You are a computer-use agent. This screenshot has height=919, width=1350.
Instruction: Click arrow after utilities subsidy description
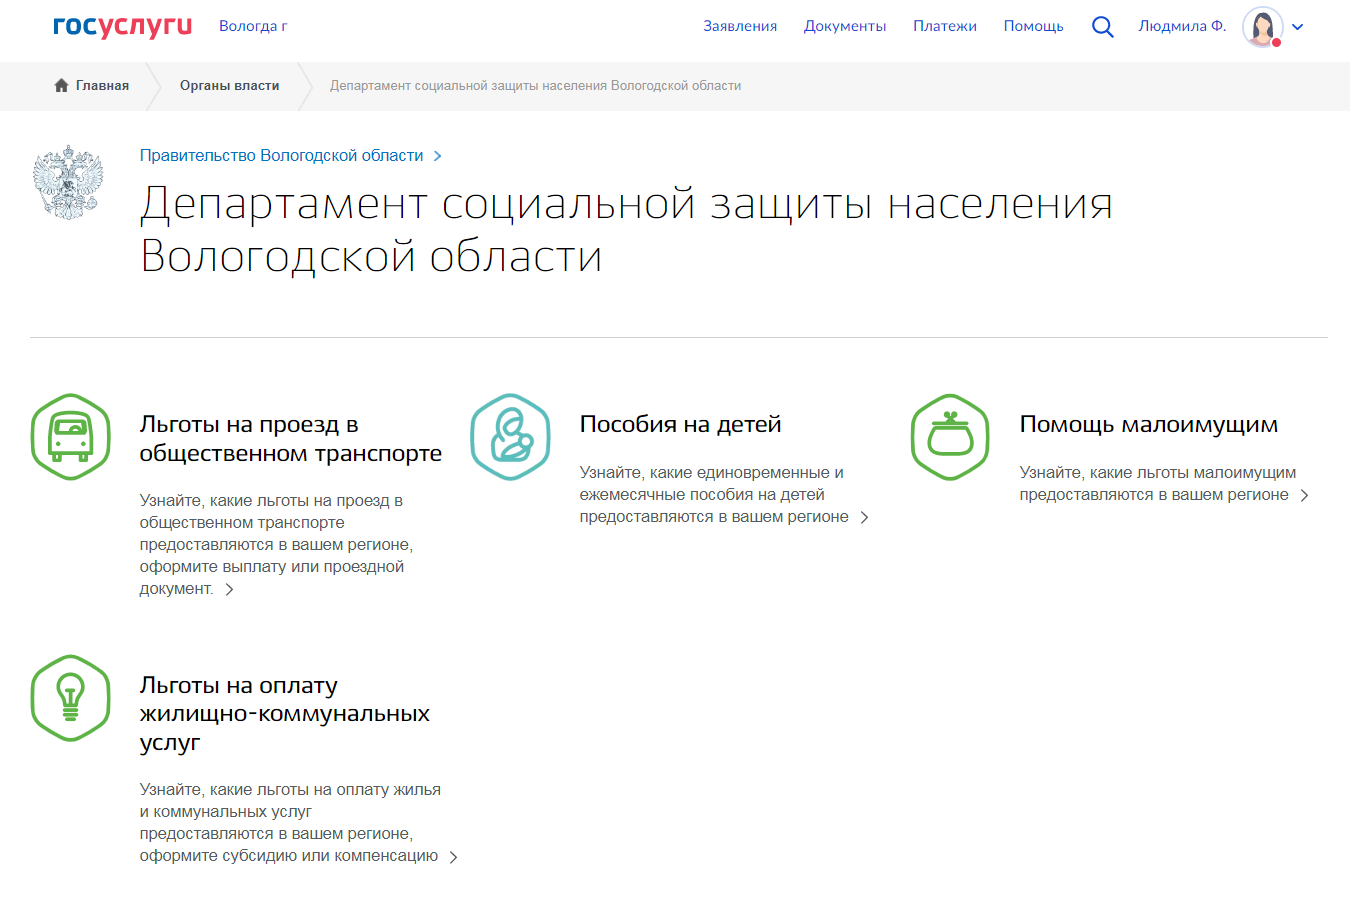[x=454, y=857]
